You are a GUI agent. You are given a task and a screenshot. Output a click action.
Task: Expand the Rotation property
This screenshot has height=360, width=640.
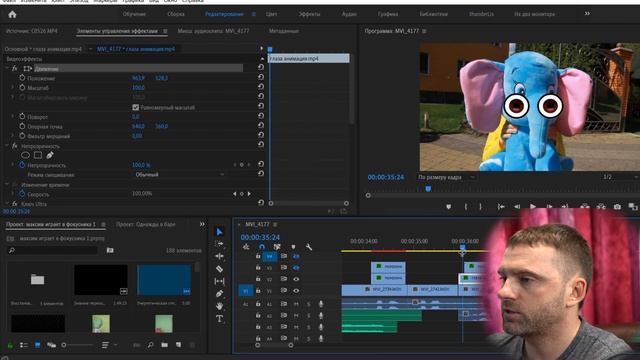pos(13,116)
